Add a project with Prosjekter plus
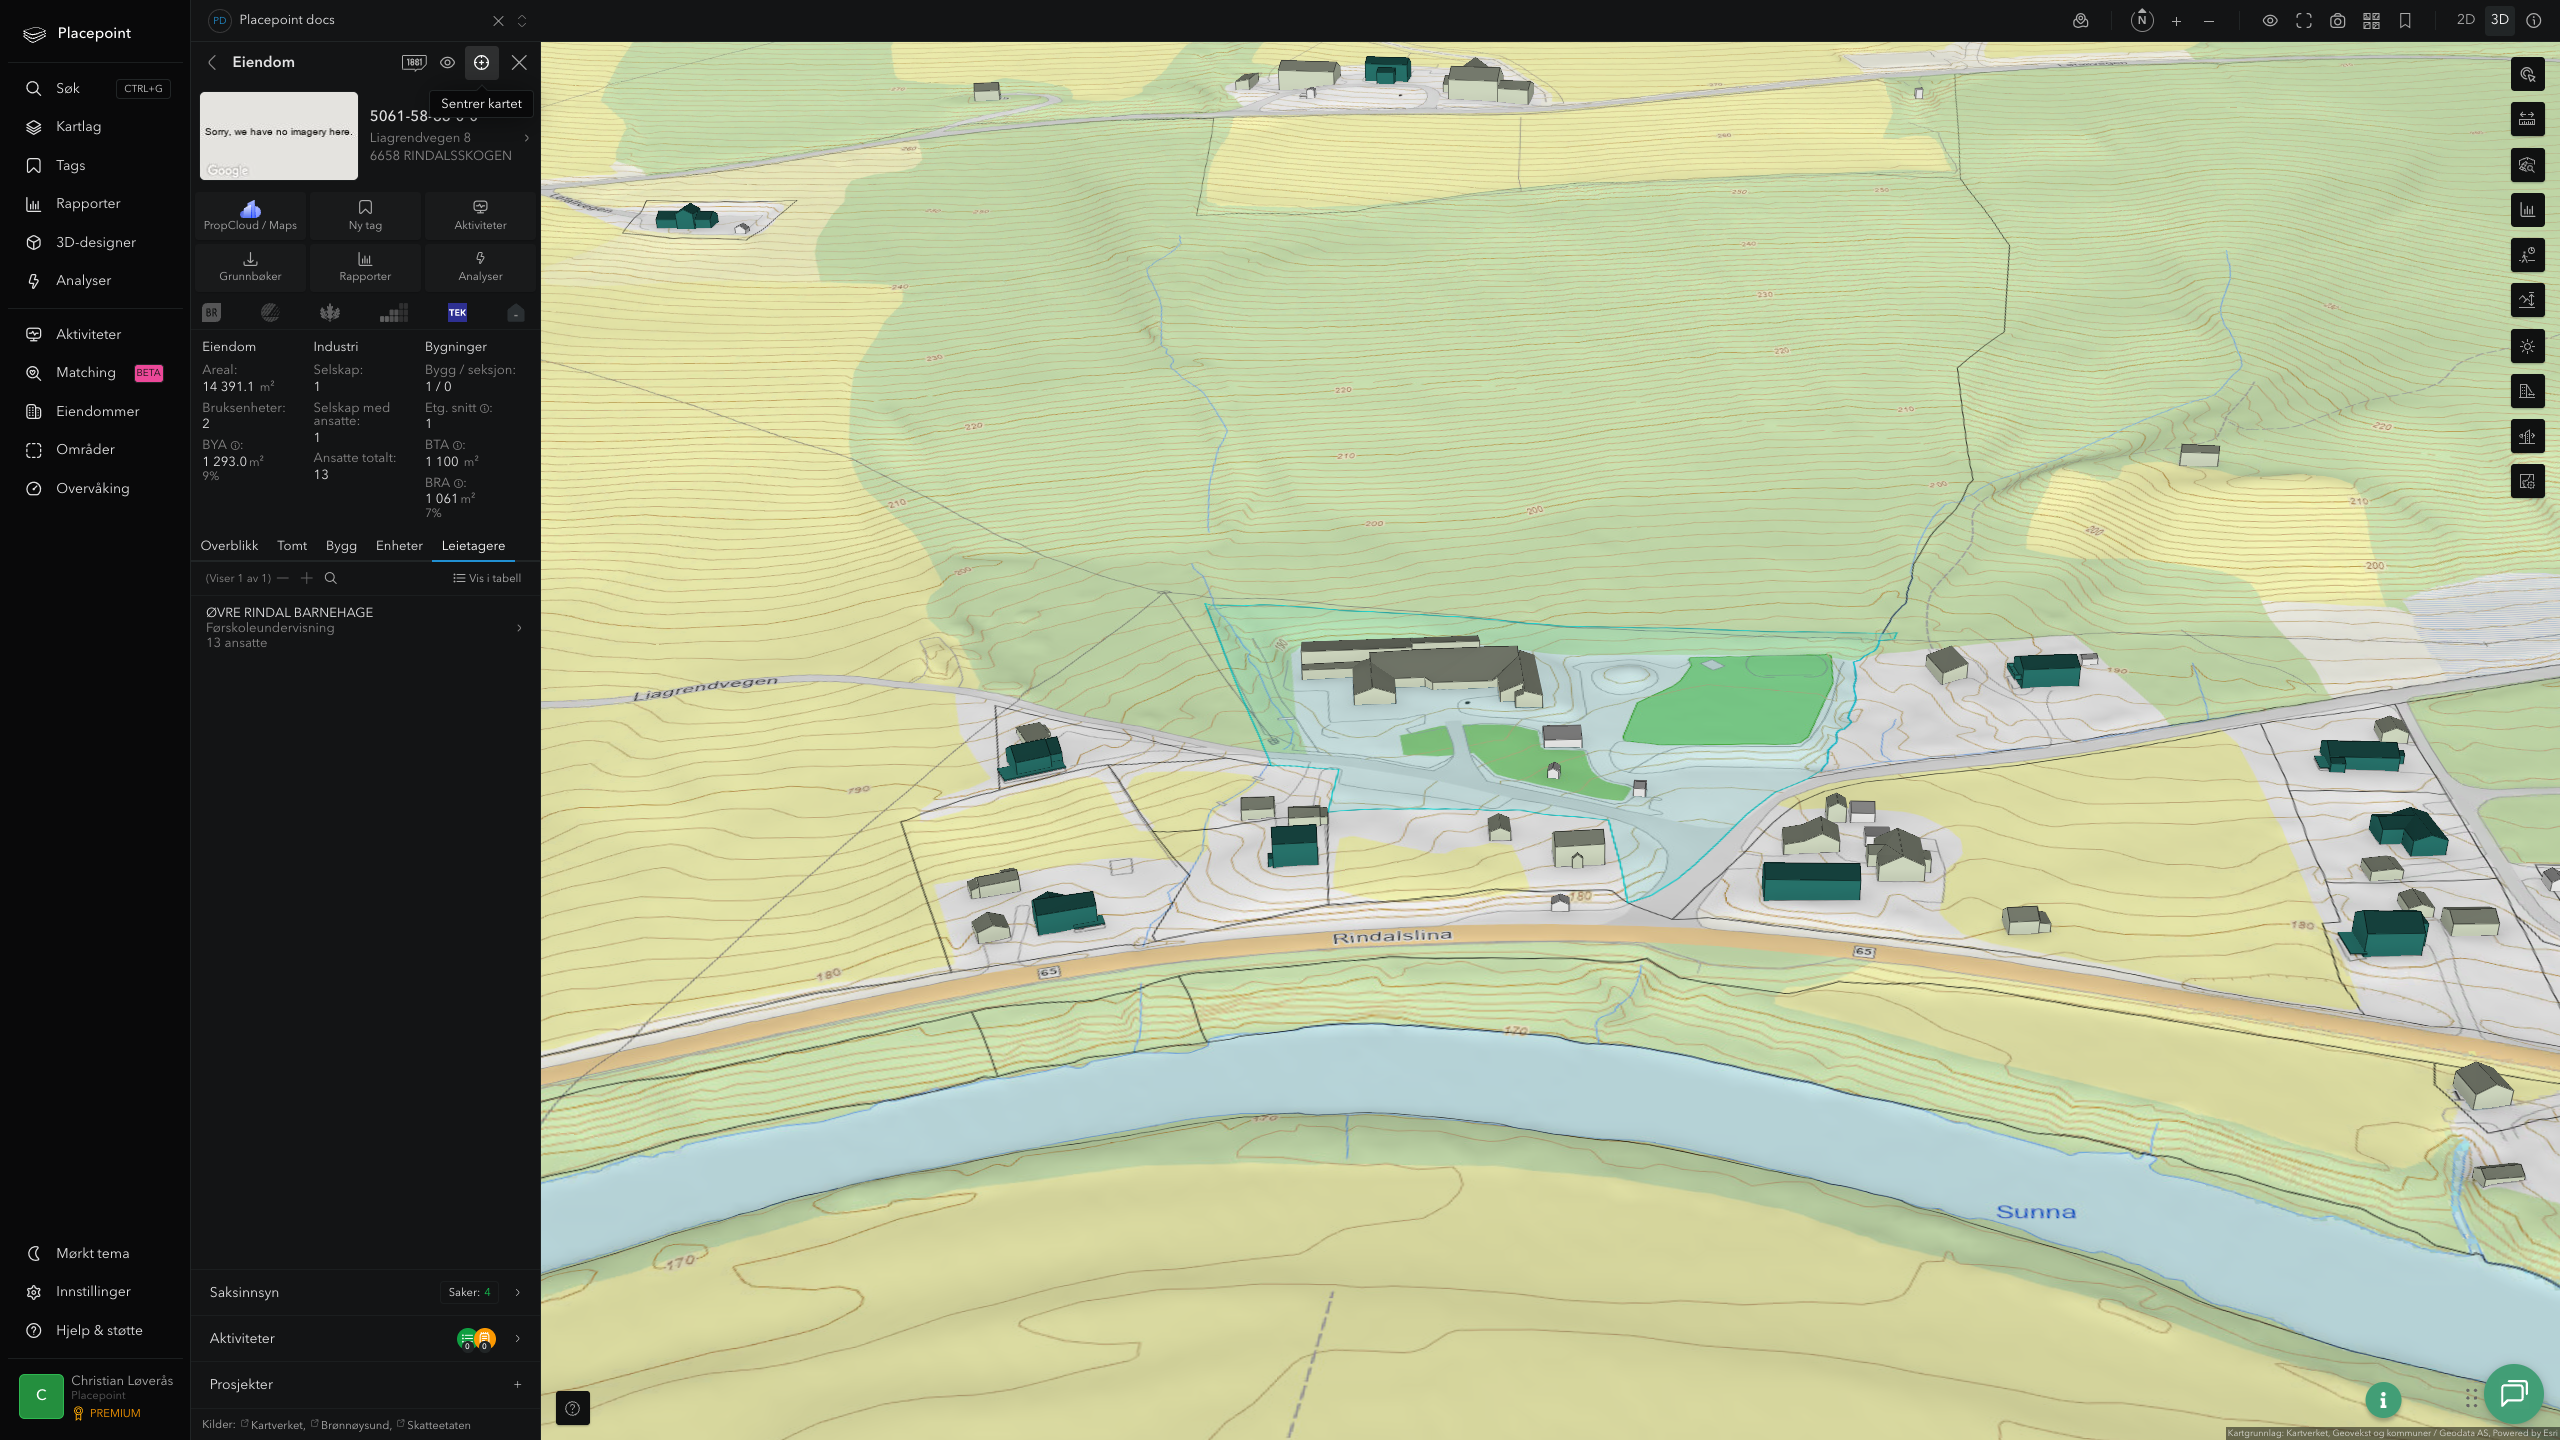The width and height of the screenshot is (2560, 1440). 517,1384
